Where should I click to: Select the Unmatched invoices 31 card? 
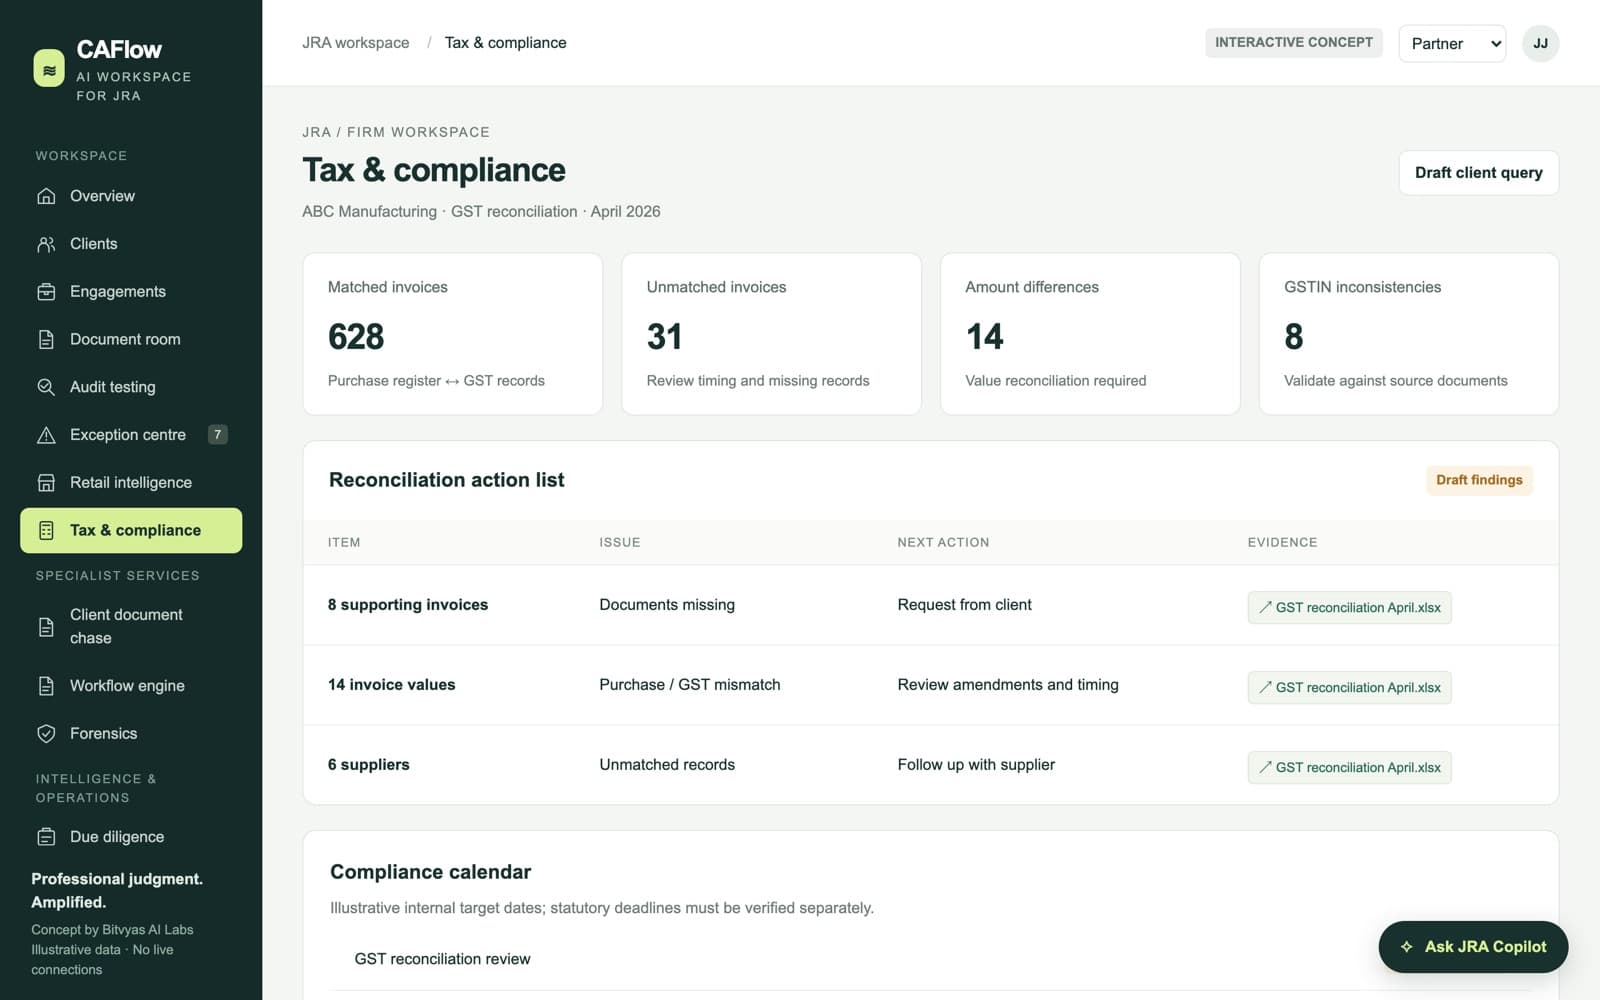[x=771, y=334]
